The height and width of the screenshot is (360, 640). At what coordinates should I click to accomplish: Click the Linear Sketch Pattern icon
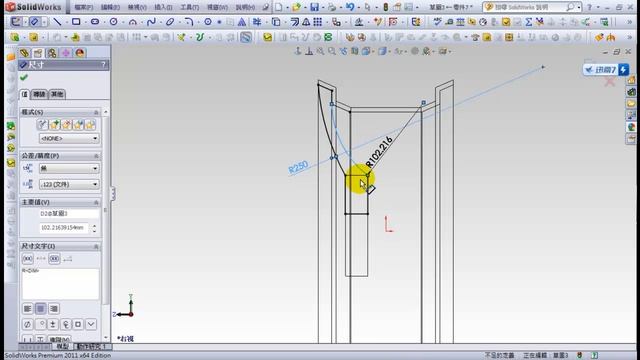[318, 22]
